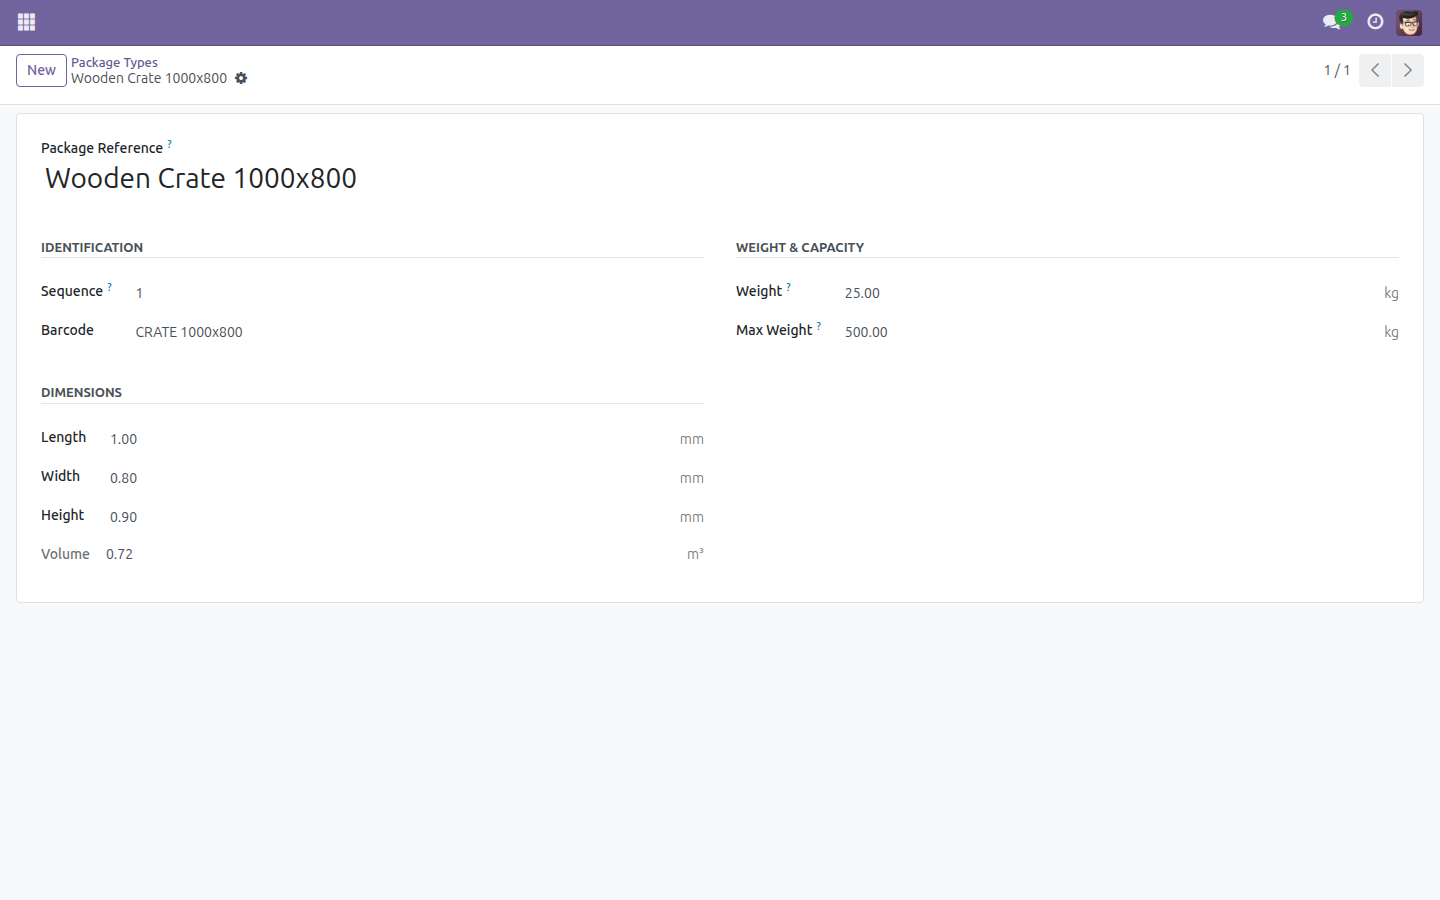The height and width of the screenshot is (900, 1440).
Task: Show Max Weight help question mark
Action: 819,326
